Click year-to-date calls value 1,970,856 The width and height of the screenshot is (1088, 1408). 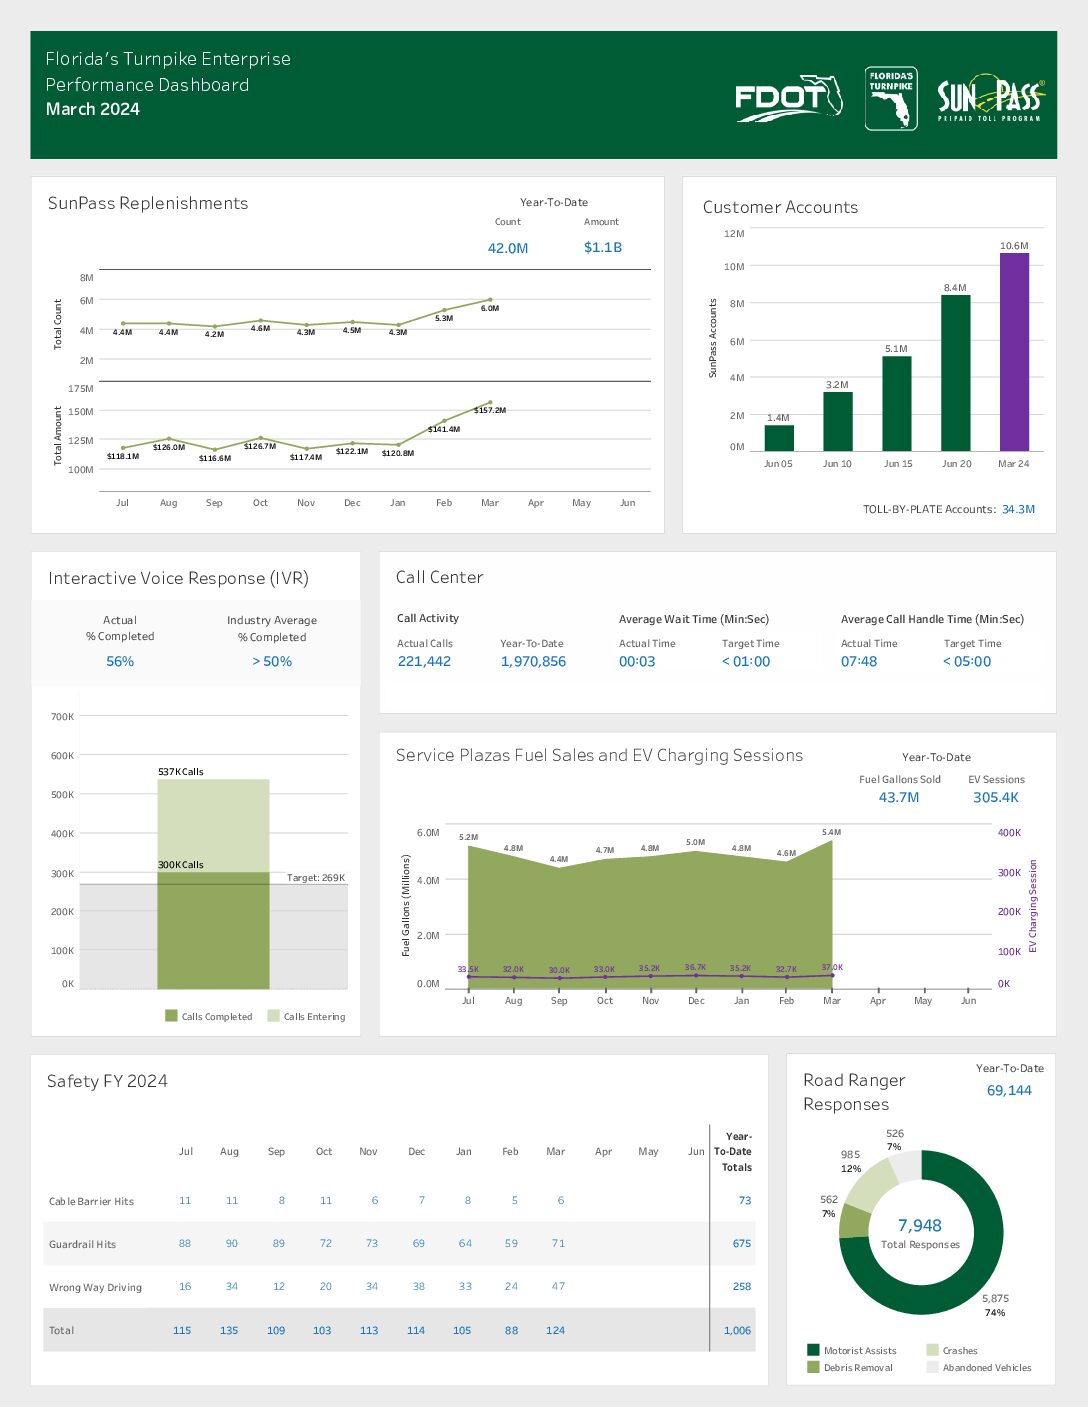(x=533, y=661)
